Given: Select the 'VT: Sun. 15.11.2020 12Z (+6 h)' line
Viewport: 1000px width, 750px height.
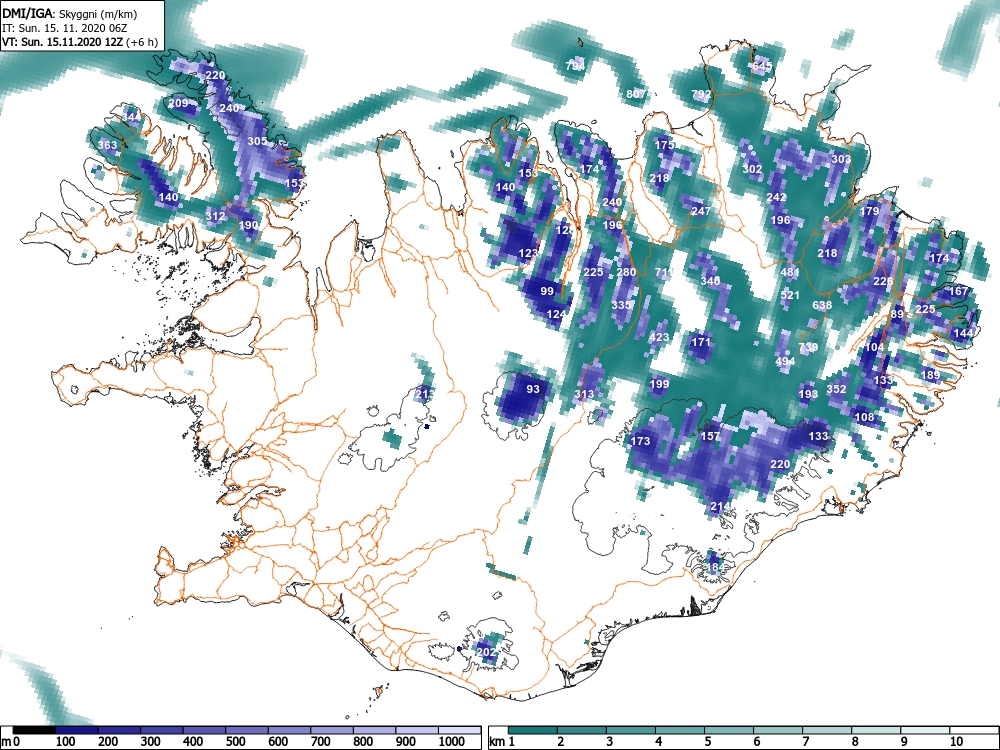Looking at the screenshot, I should [80, 43].
